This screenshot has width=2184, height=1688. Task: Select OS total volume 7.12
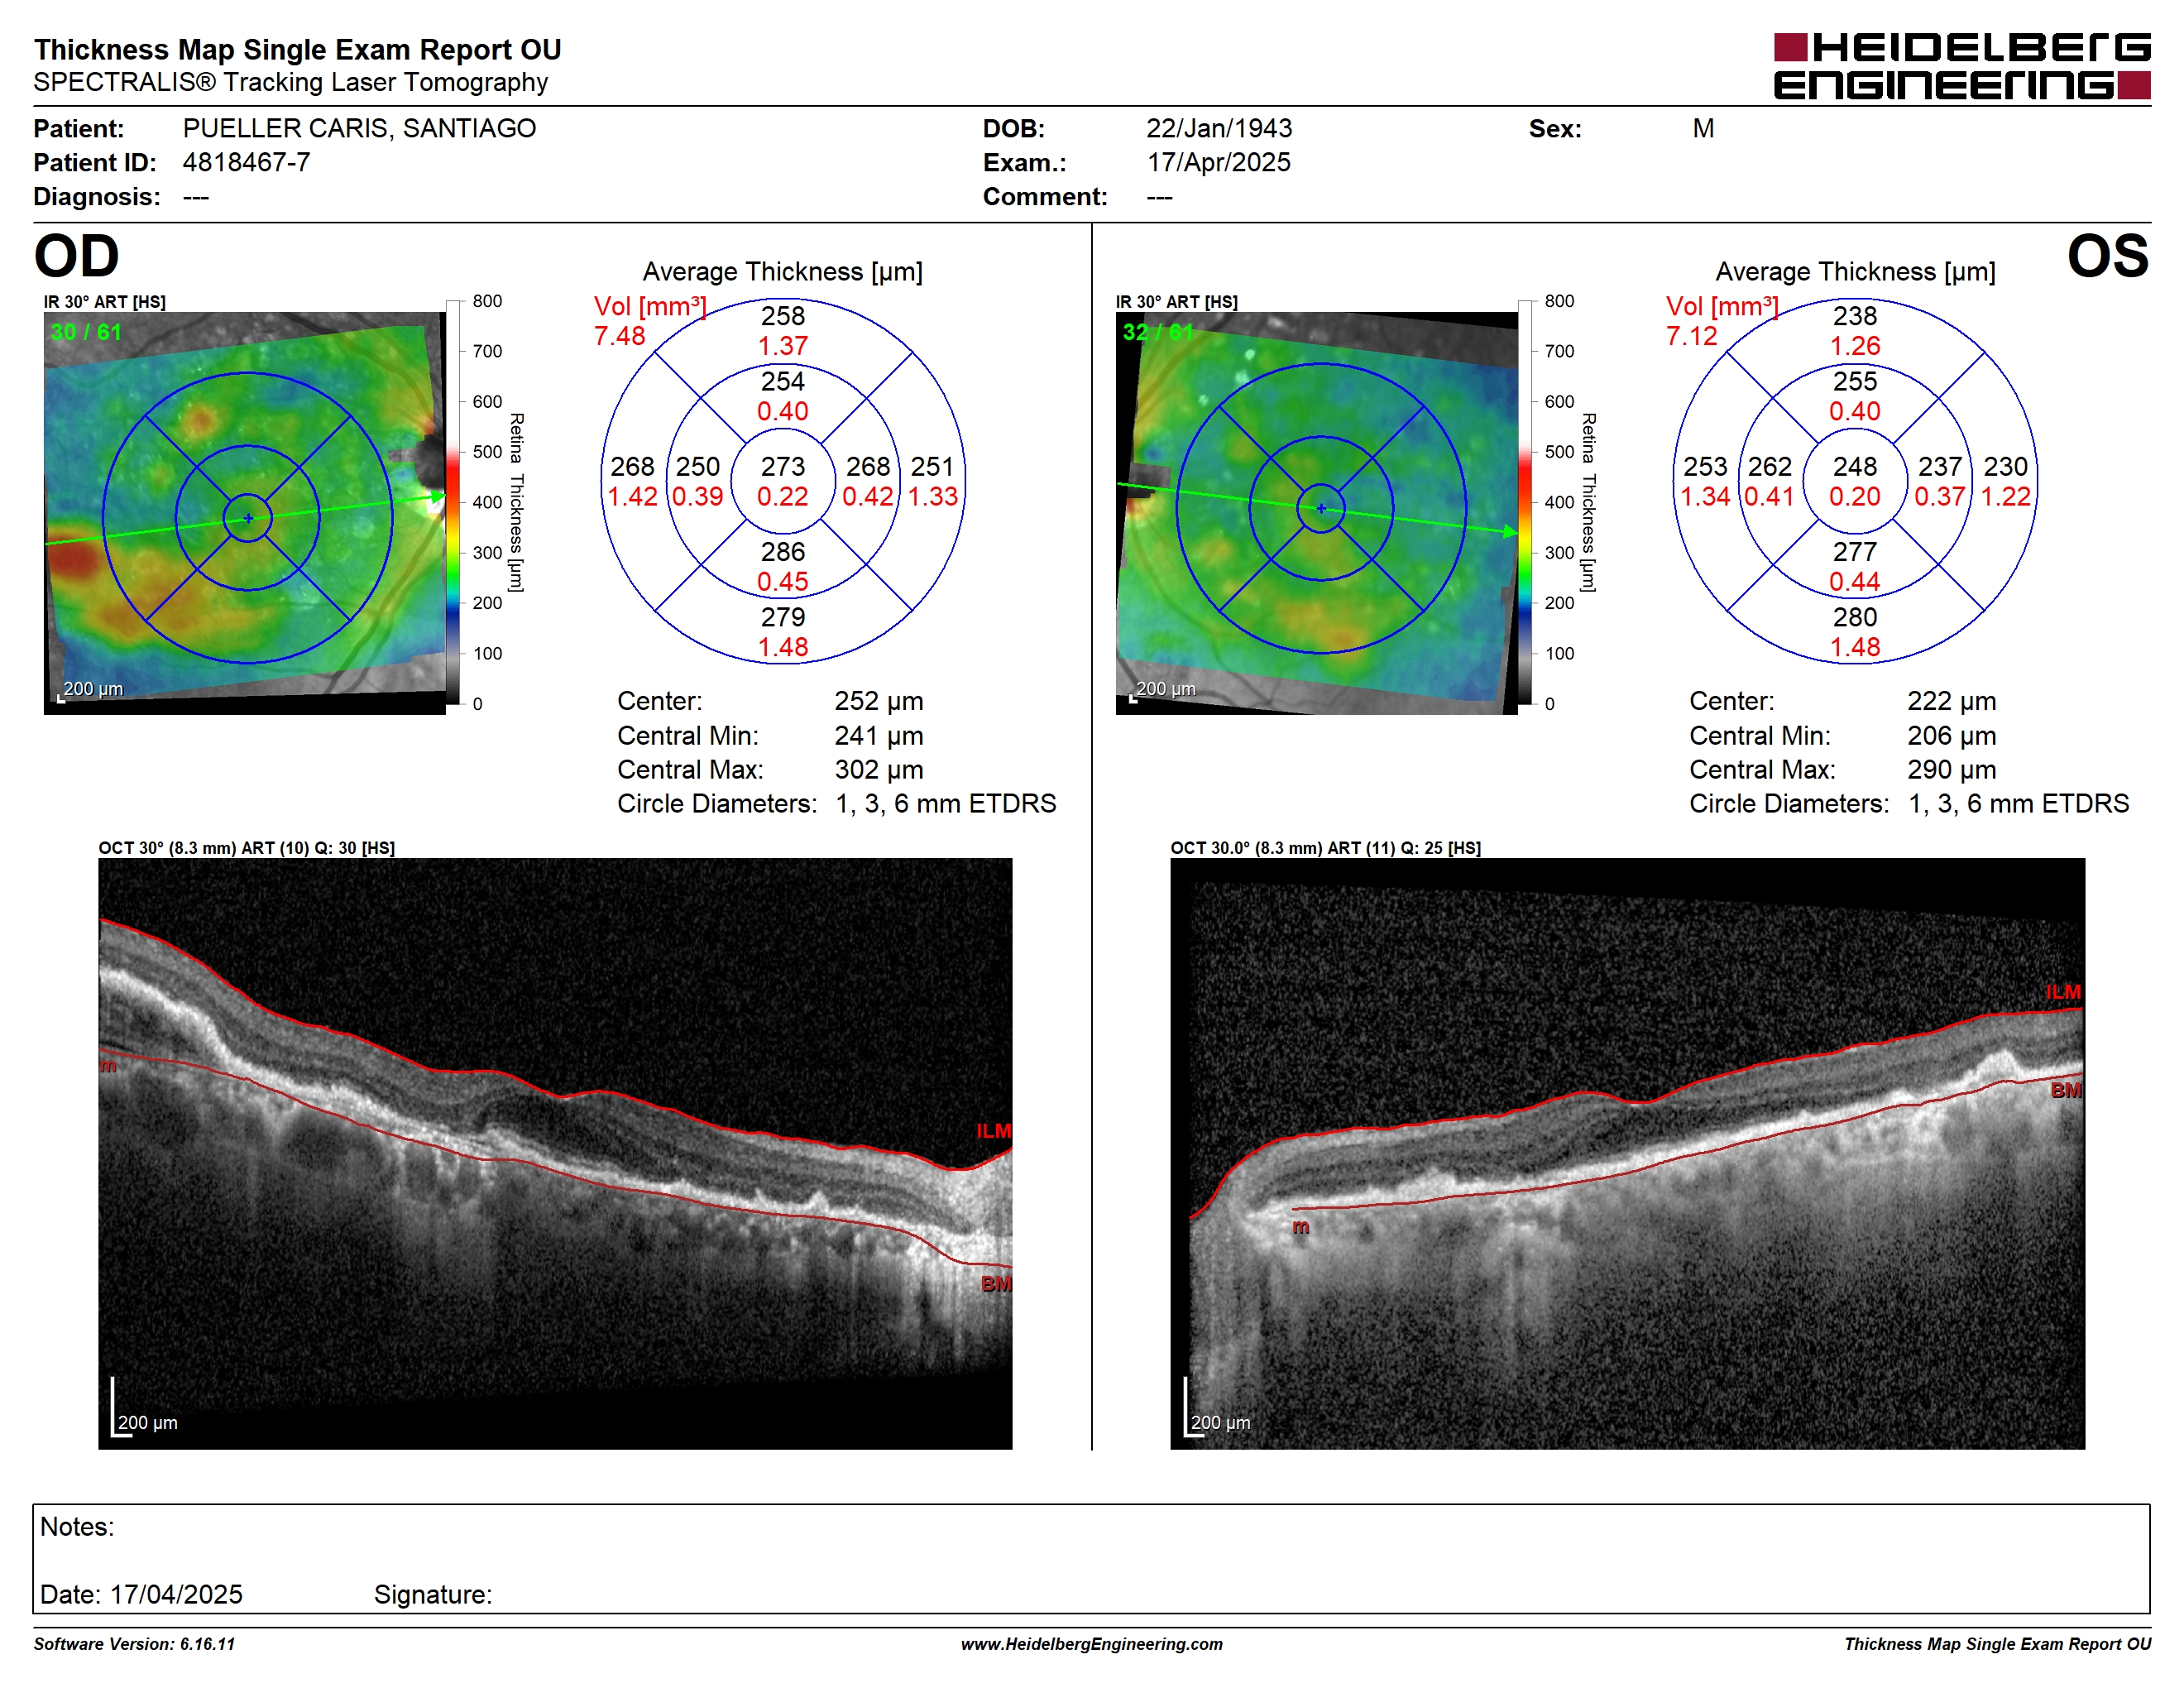[x=1691, y=336]
